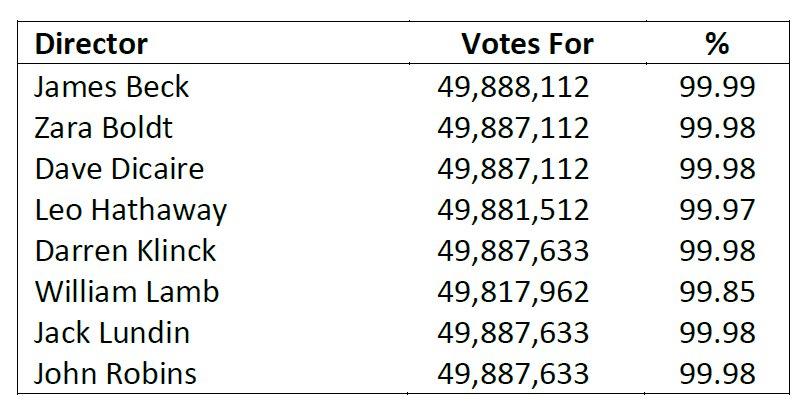Screen dimensions: 812x411
Task: Click the % column header
Action: pyautogui.click(x=717, y=44)
